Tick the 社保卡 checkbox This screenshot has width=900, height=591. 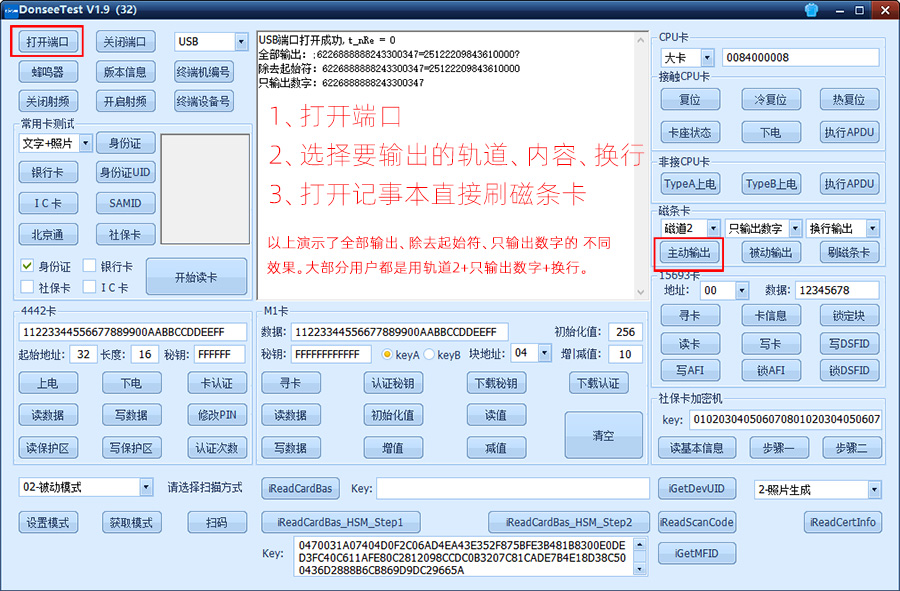pyautogui.click(x=28, y=287)
